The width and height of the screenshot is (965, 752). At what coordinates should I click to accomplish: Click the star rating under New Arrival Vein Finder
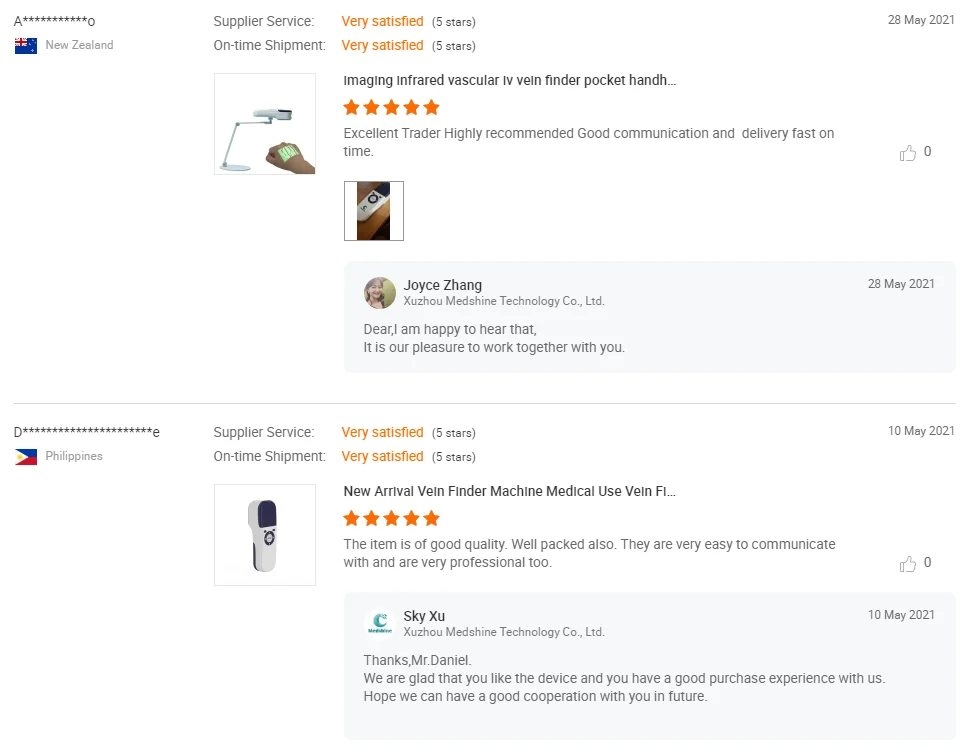(x=391, y=519)
